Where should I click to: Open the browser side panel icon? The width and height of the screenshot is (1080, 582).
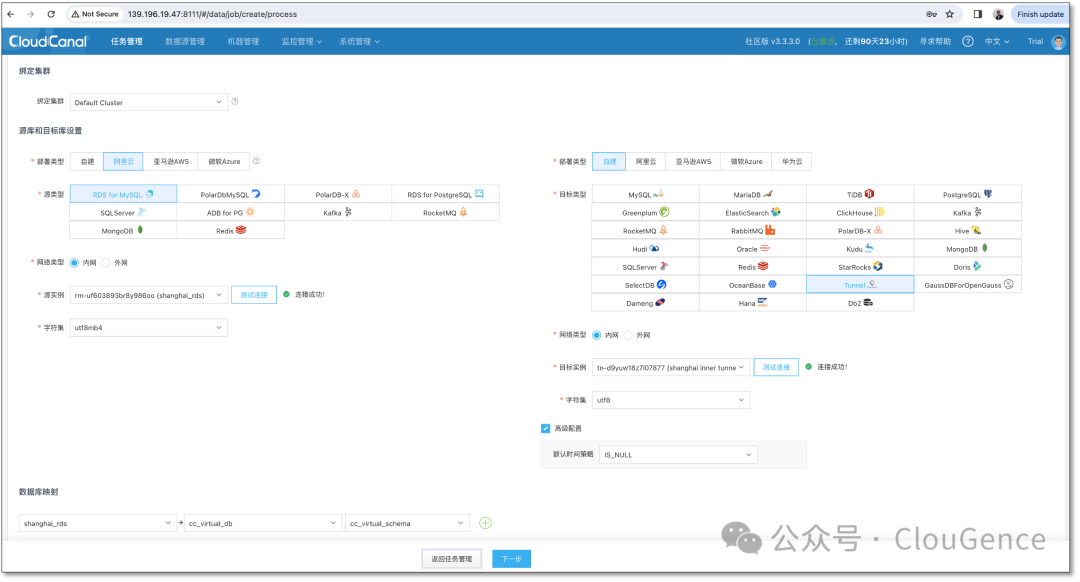pos(977,14)
